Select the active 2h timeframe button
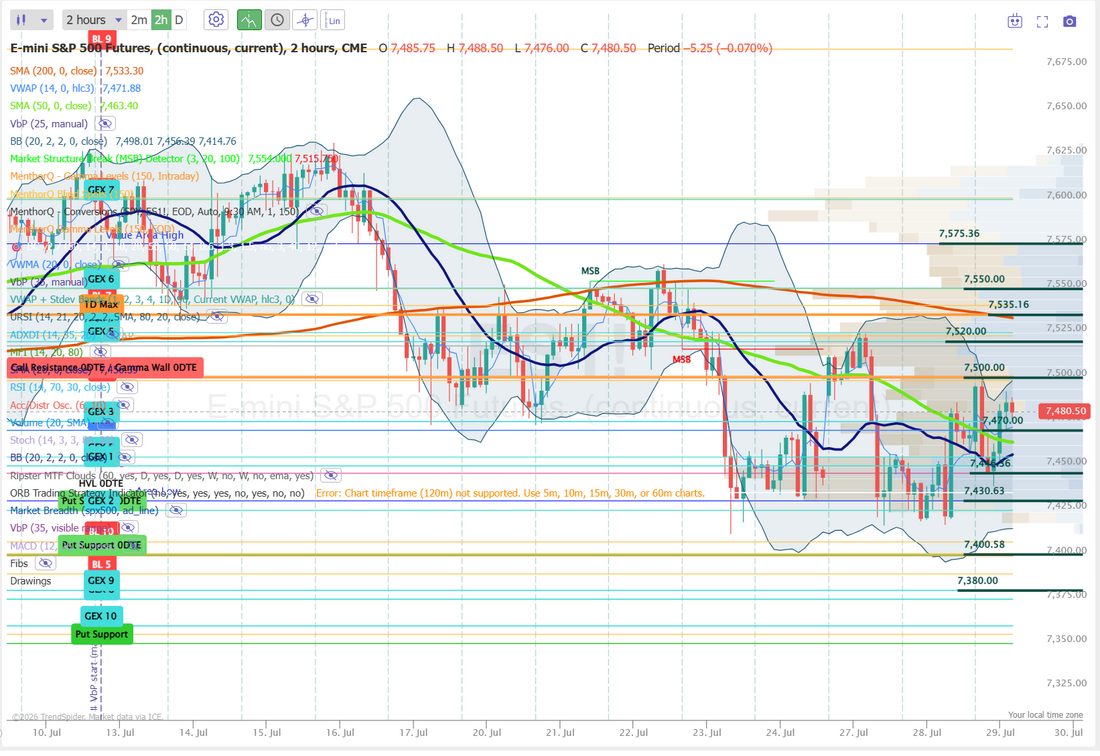Viewport: 1100px width, 756px height. pyautogui.click(x=161, y=20)
